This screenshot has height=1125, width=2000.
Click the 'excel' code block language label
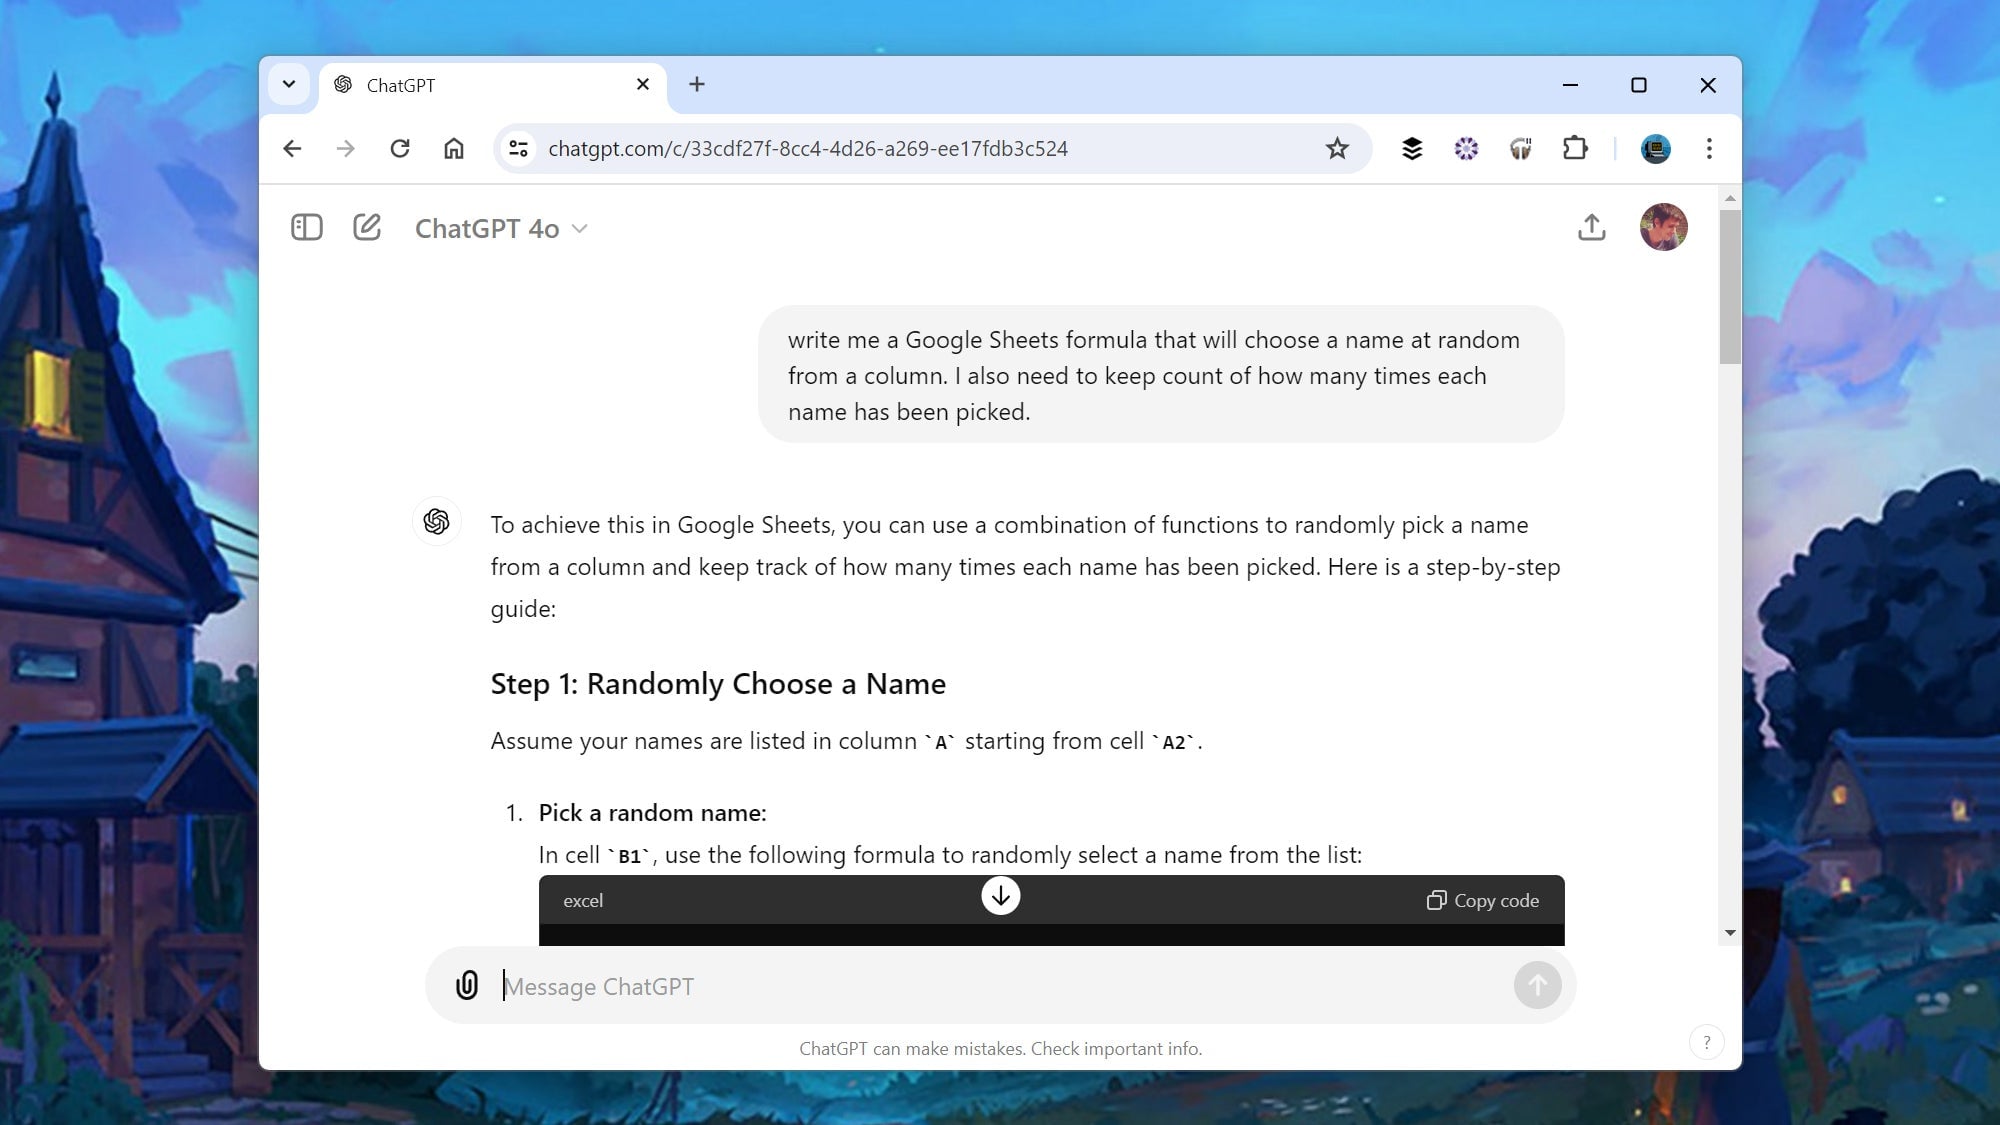tap(583, 901)
